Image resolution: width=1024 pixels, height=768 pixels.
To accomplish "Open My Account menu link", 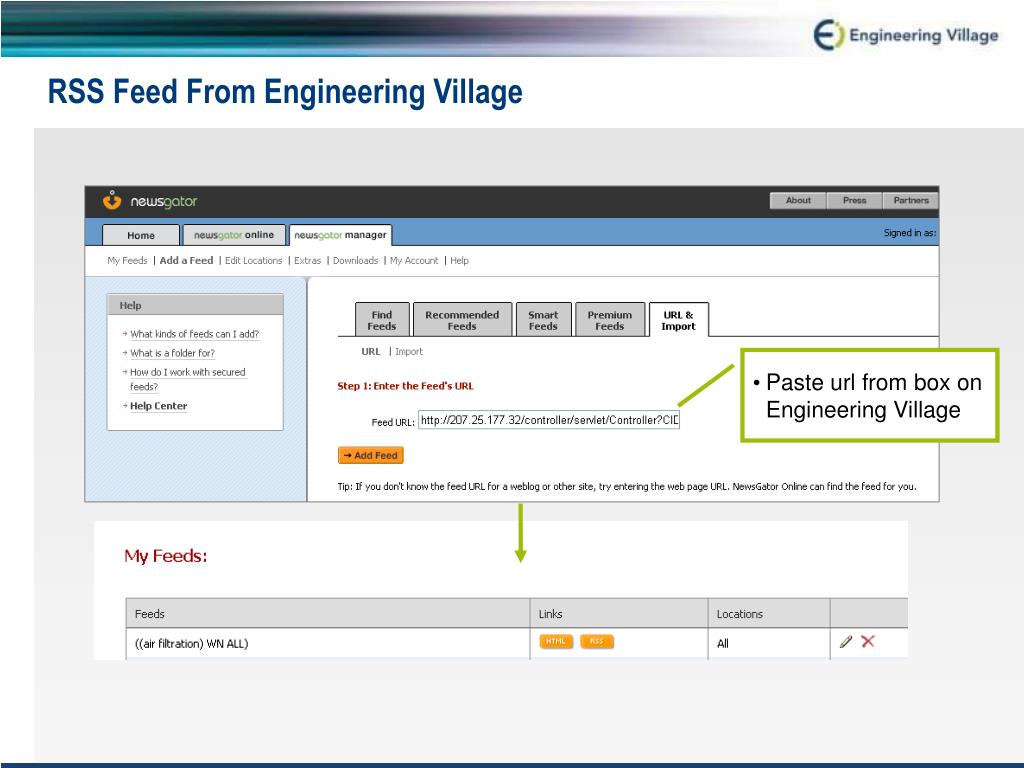I will coord(414,261).
